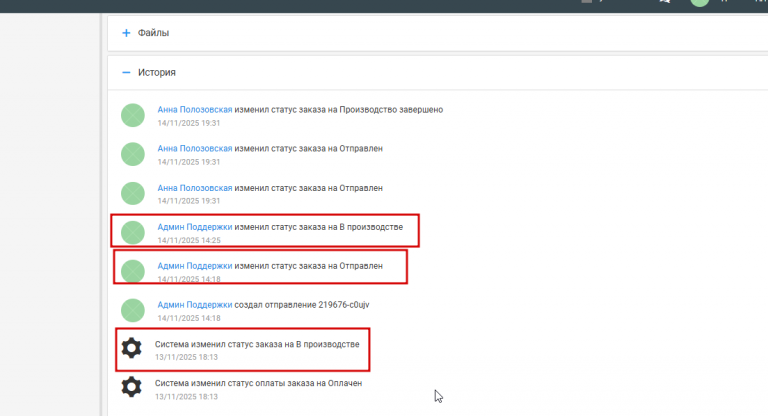Click avatar beside Админ Поддержки Отправлен entry
The height and width of the screenshot is (416, 768).
(133, 271)
